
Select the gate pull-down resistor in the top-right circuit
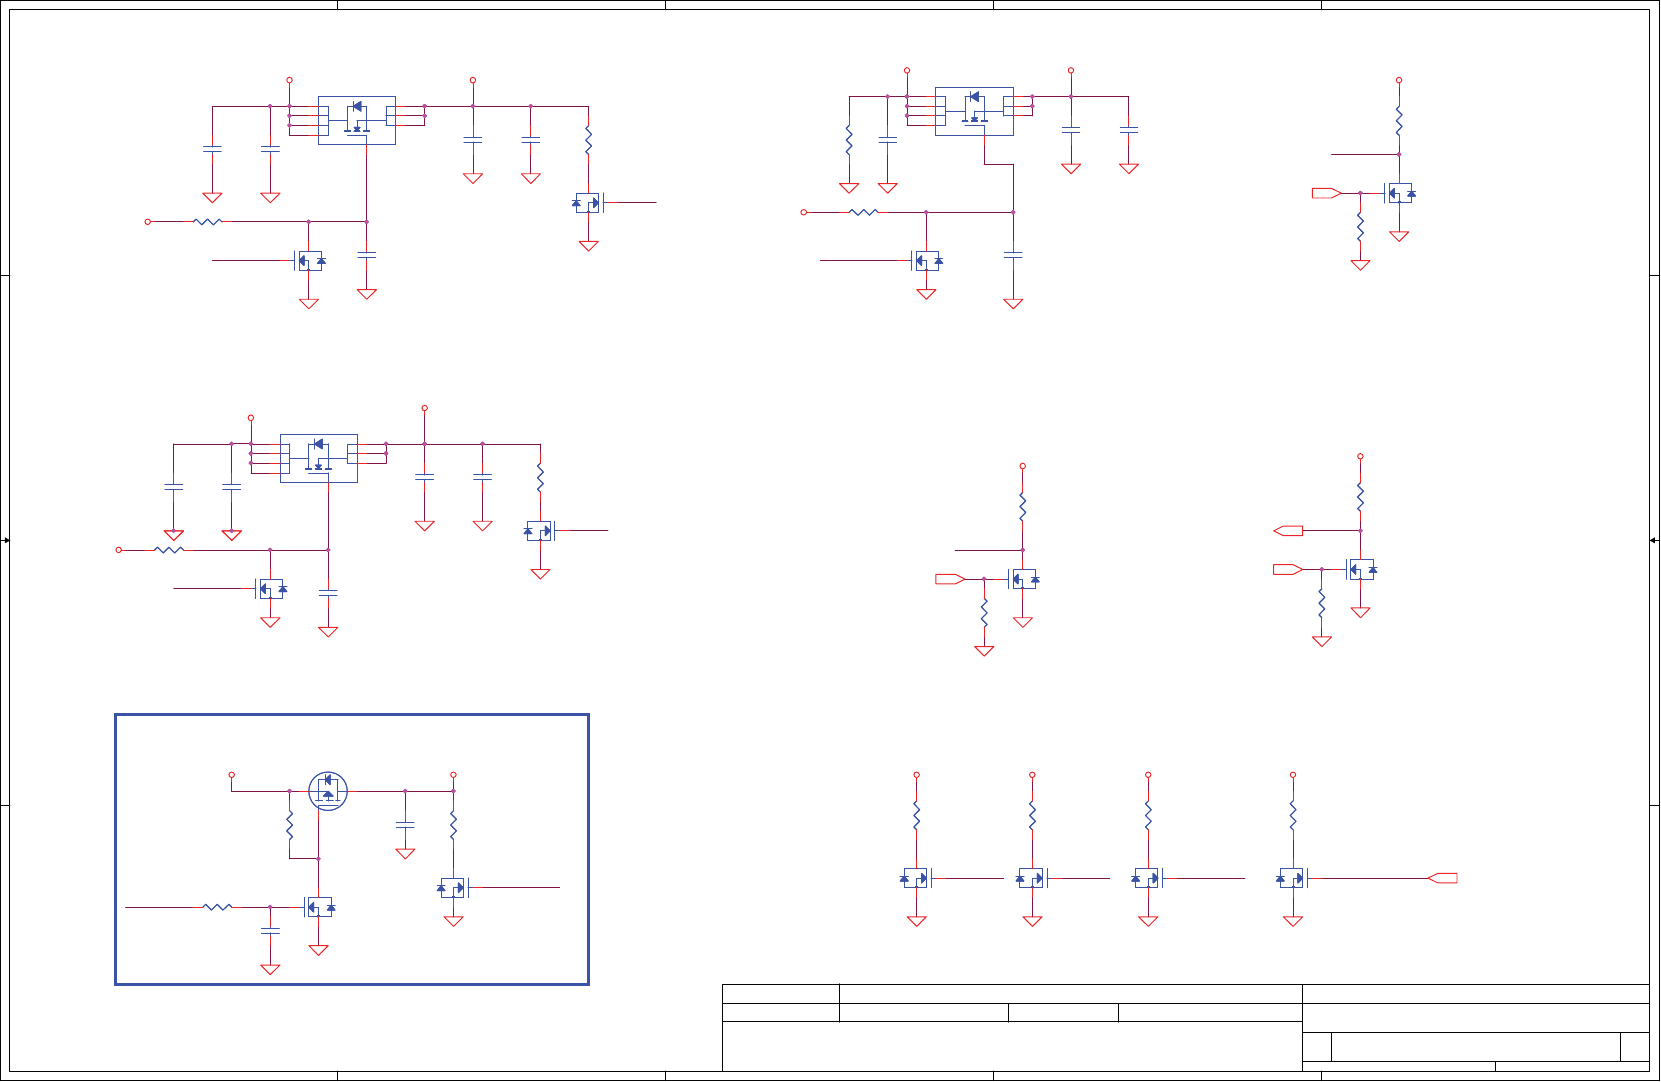[1360, 226]
